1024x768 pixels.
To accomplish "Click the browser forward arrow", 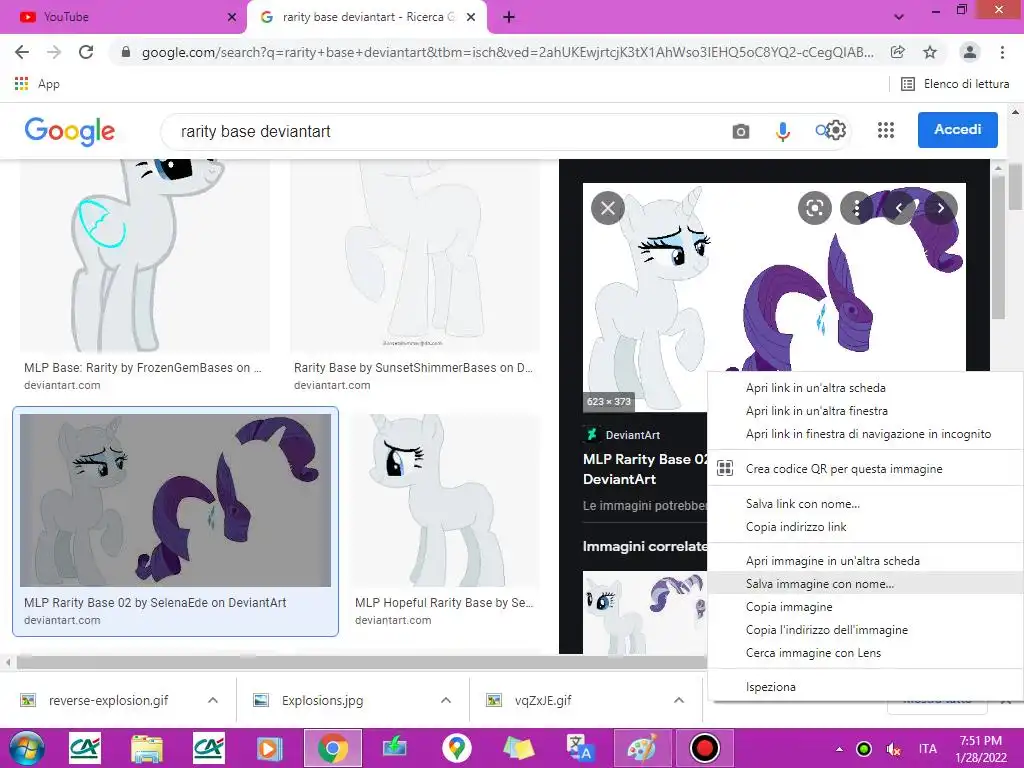I will tap(54, 52).
